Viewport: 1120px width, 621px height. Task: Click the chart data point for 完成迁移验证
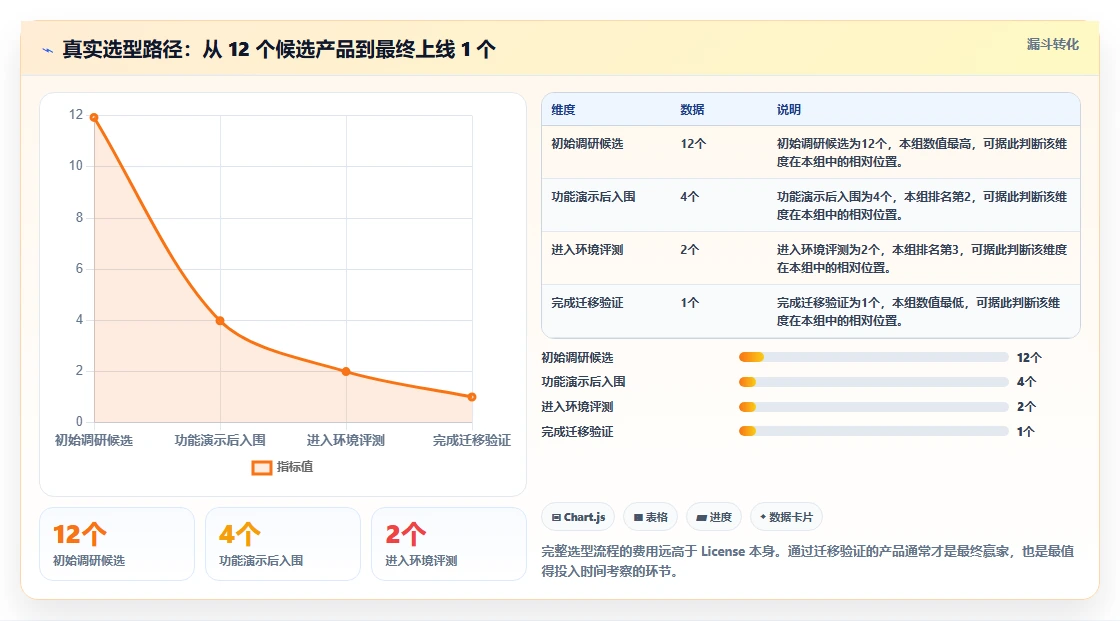471,397
